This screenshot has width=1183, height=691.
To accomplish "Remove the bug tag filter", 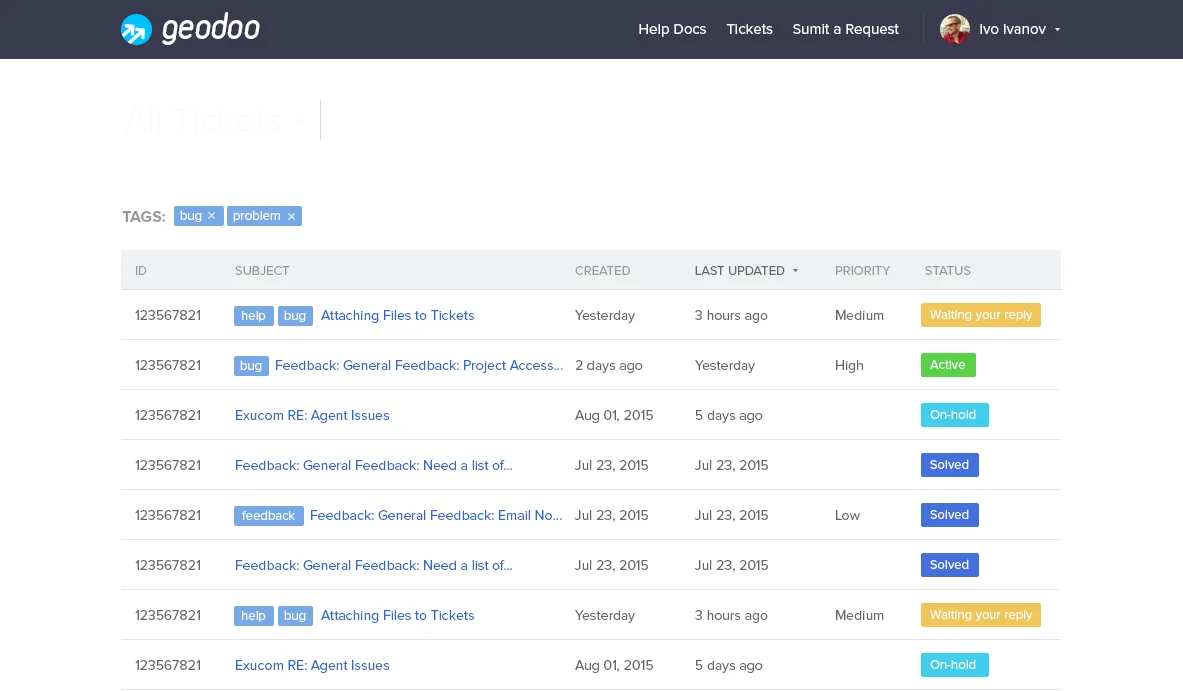I will 211,217.
